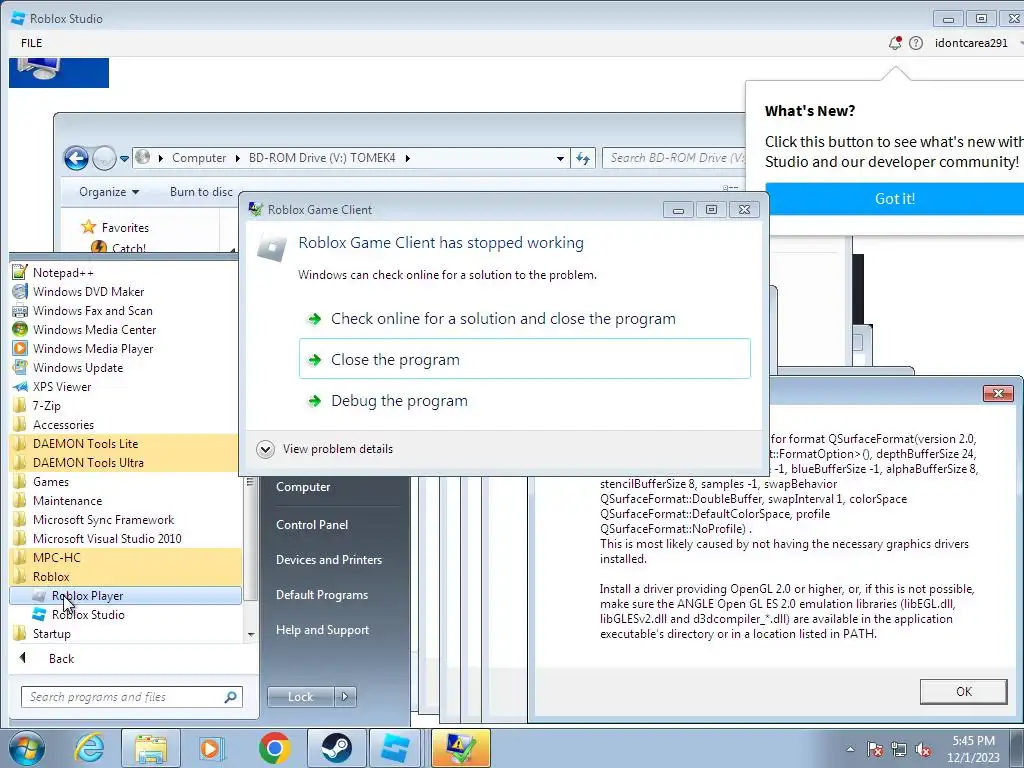
Task: Click the Lock button
Action: (300, 697)
